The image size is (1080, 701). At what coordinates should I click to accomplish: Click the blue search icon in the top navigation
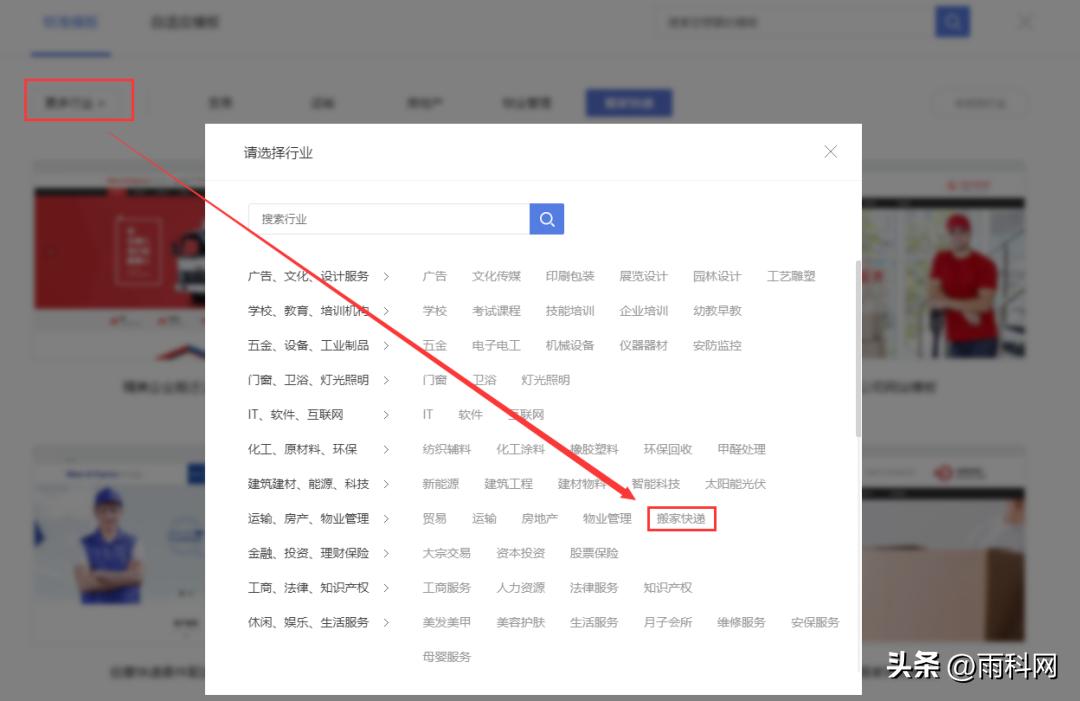pyautogui.click(x=951, y=21)
